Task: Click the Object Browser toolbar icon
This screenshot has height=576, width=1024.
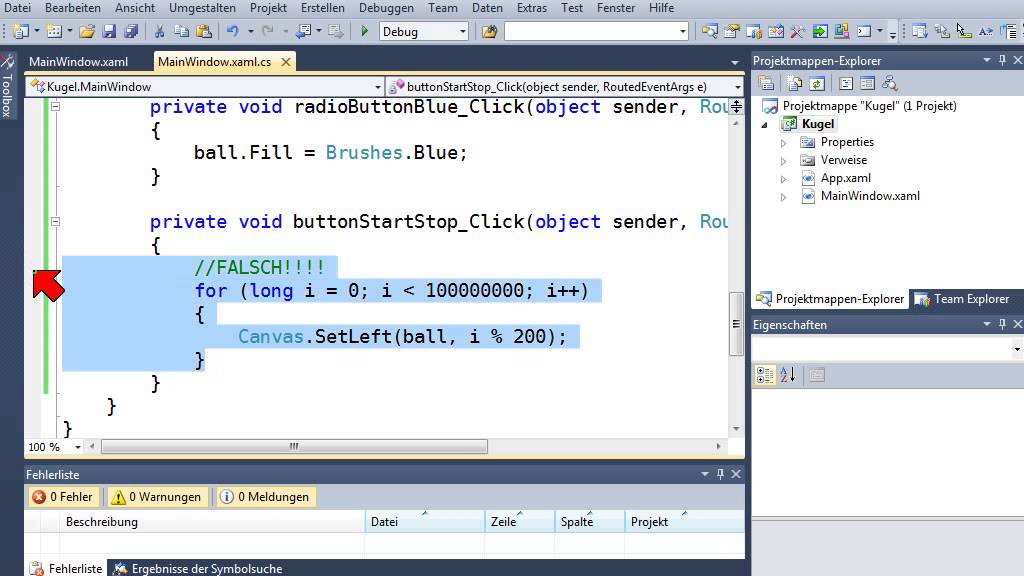Action: [x=754, y=31]
